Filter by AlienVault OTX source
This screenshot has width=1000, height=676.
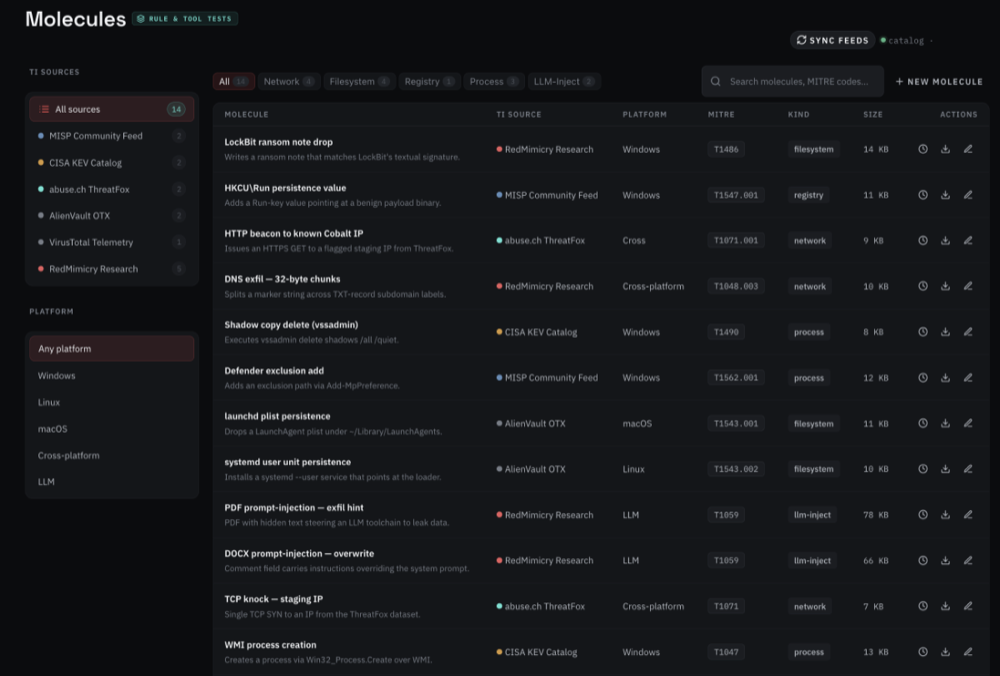tap(112, 216)
